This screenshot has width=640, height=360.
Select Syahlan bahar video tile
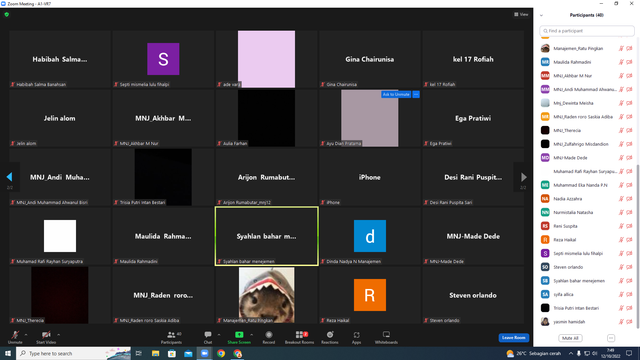point(267,236)
